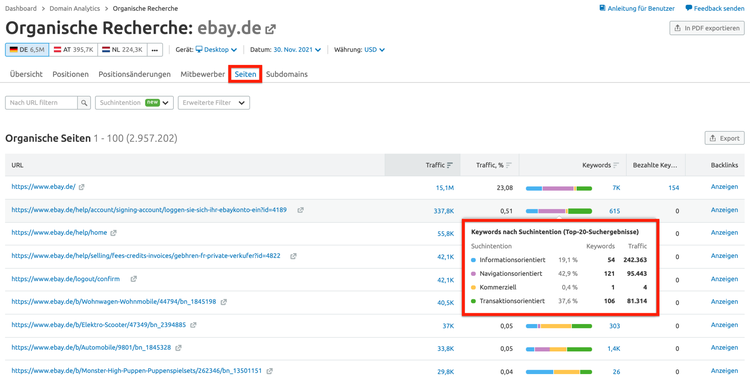Open Wohnwagen-Wohnmobile URL link

click(x=114, y=302)
